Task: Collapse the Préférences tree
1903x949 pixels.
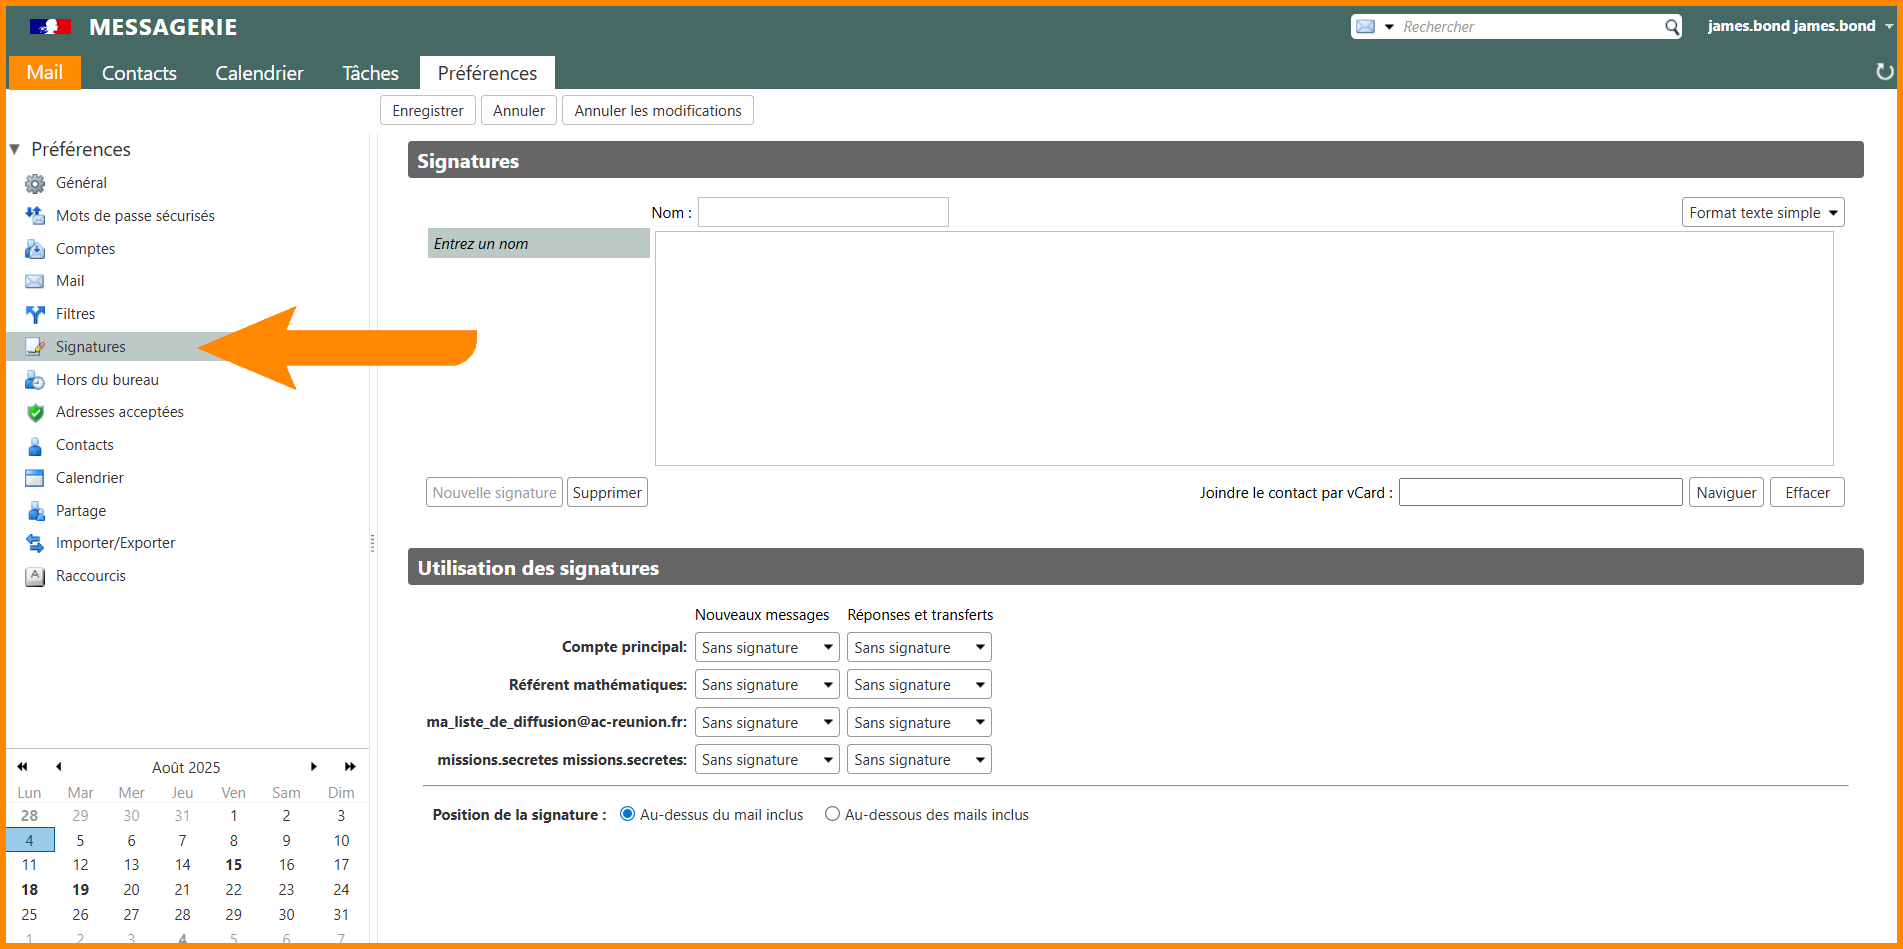Action: point(15,149)
